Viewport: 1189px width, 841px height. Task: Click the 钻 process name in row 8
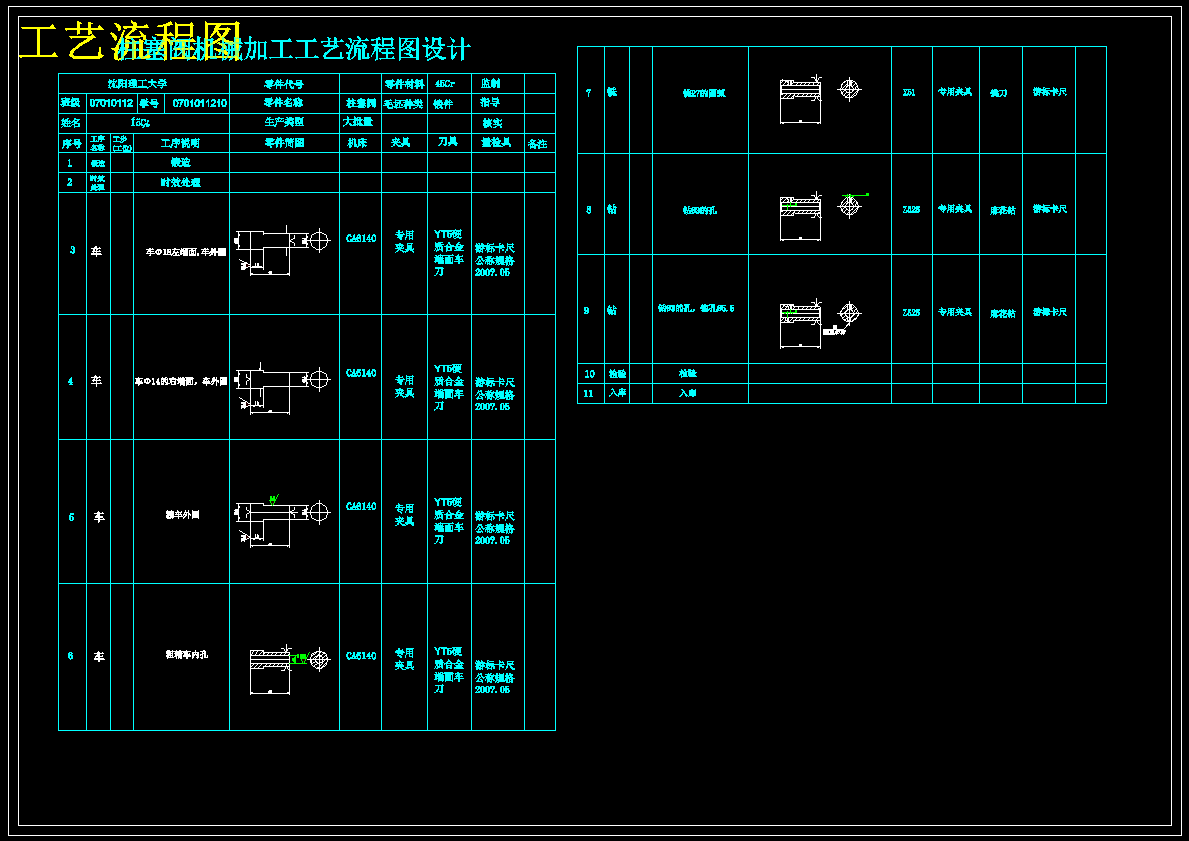(x=611, y=210)
